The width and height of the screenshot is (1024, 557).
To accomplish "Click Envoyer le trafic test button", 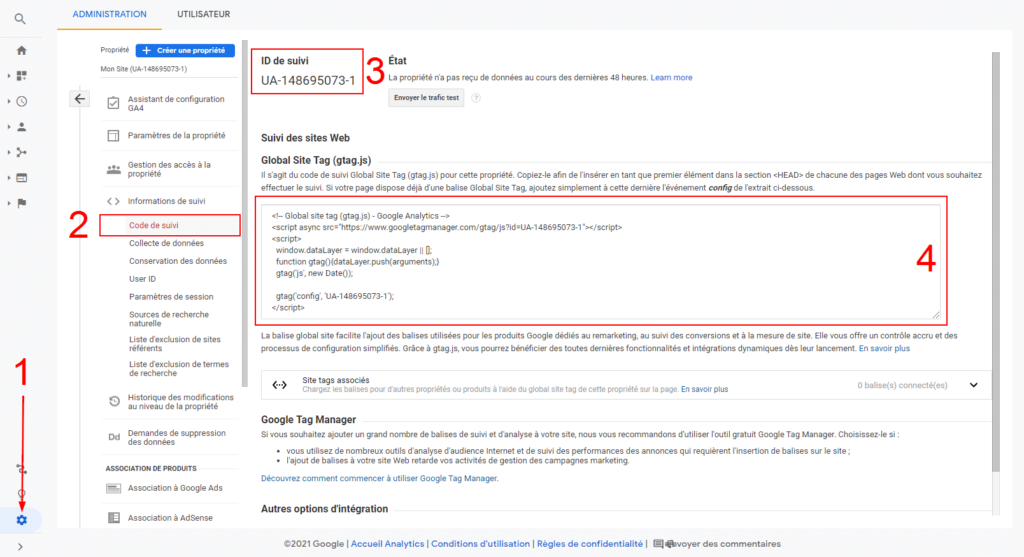I will click(426, 98).
